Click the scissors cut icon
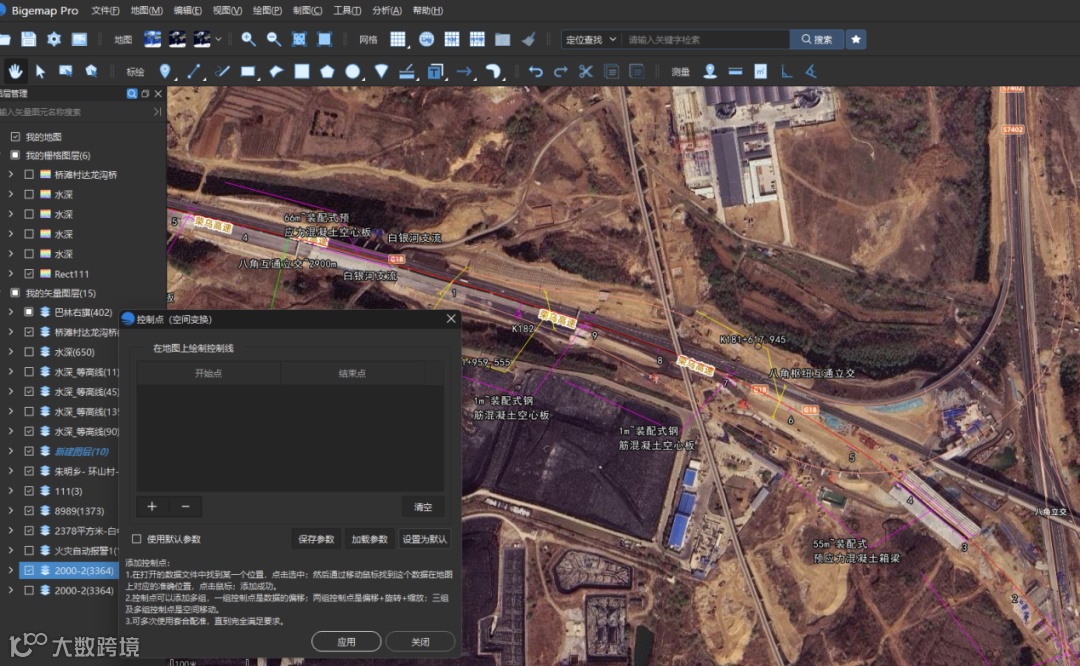The height and width of the screenshot is (666, 1080). click(586, 71)
